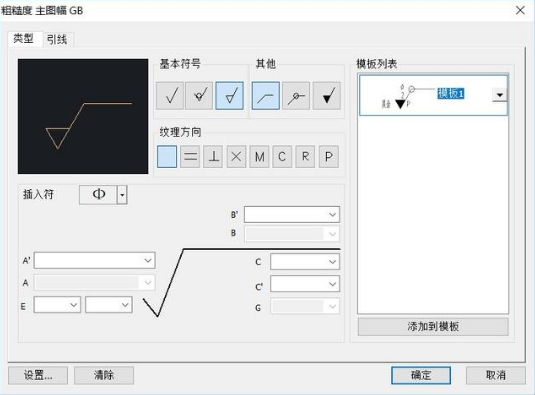Screen dimensions: 535x395
Task: Select M texture direction
Action: (259, 157)
